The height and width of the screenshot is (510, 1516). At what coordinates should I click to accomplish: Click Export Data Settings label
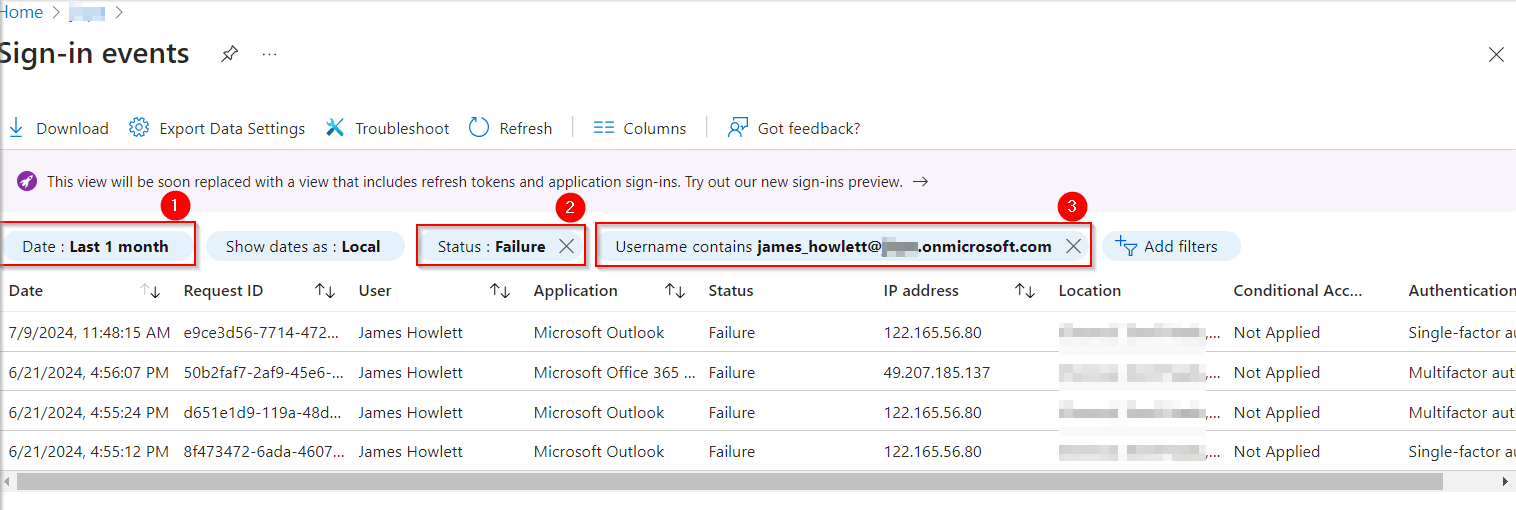tap(232, 128)
